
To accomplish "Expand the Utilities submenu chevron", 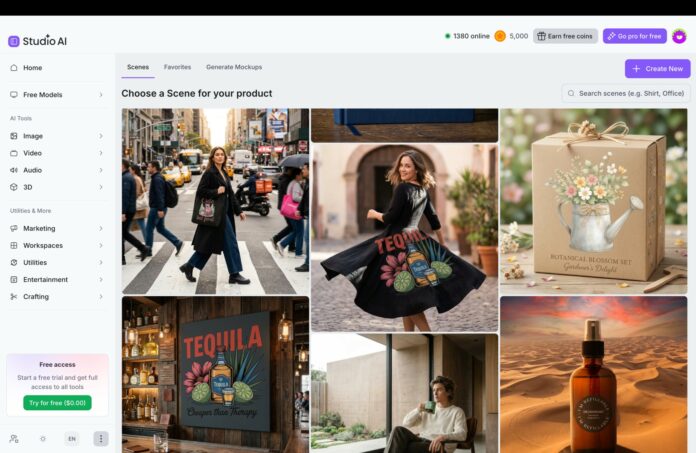I will pos(101,262).
